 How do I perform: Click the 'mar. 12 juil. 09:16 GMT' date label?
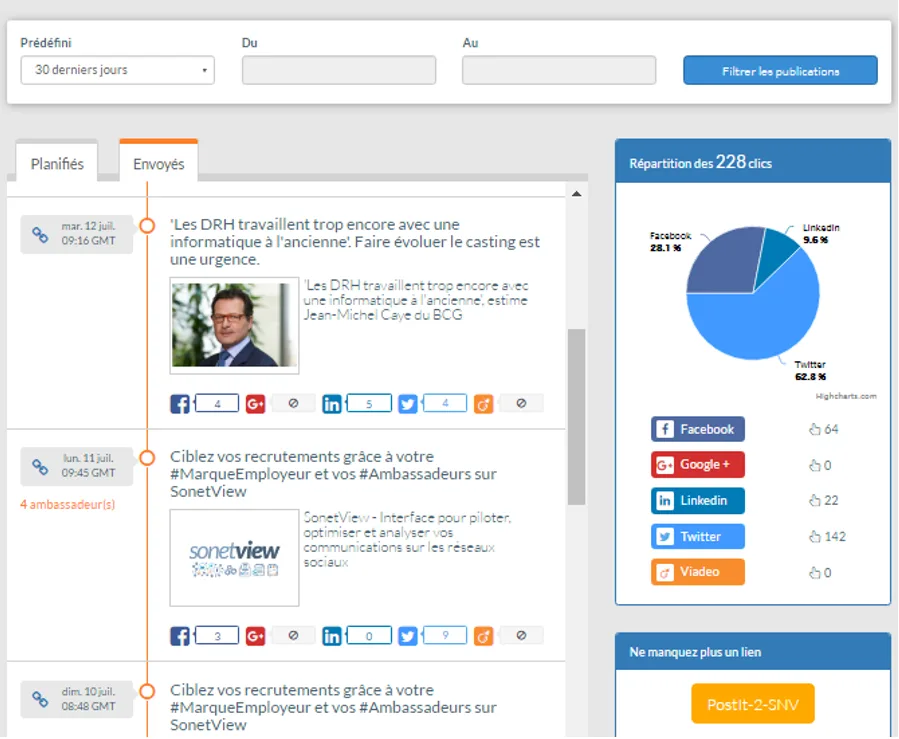[x=88, y=233]
